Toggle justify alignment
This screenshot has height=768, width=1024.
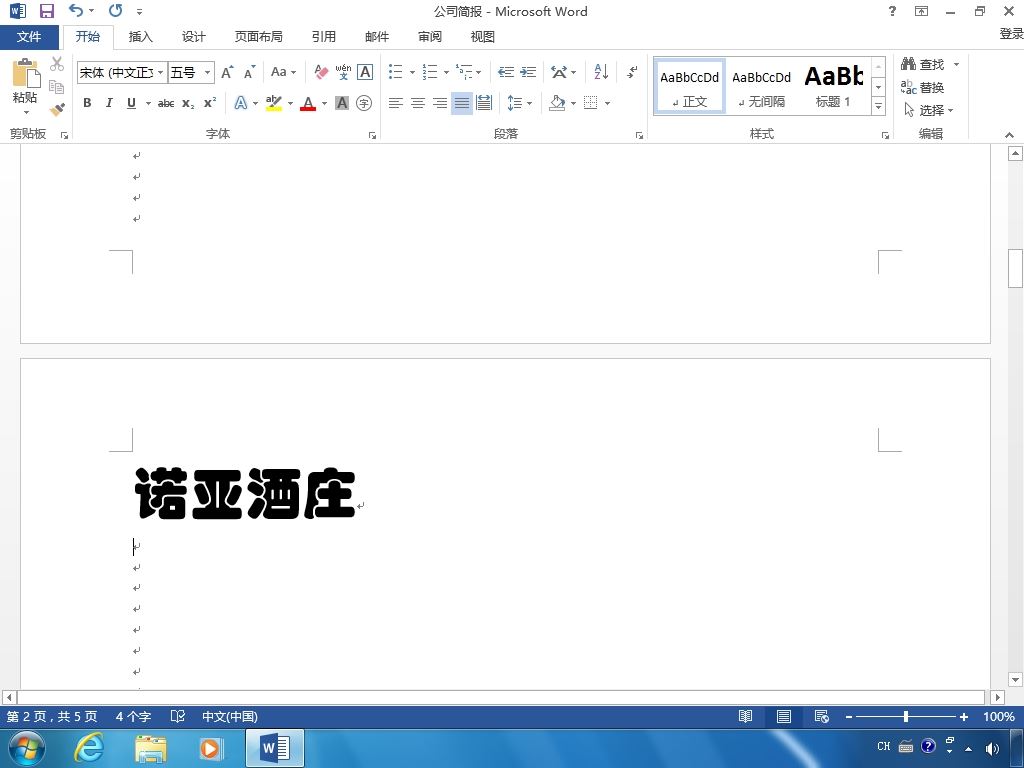pyautogui.click(x=462, y=103)
